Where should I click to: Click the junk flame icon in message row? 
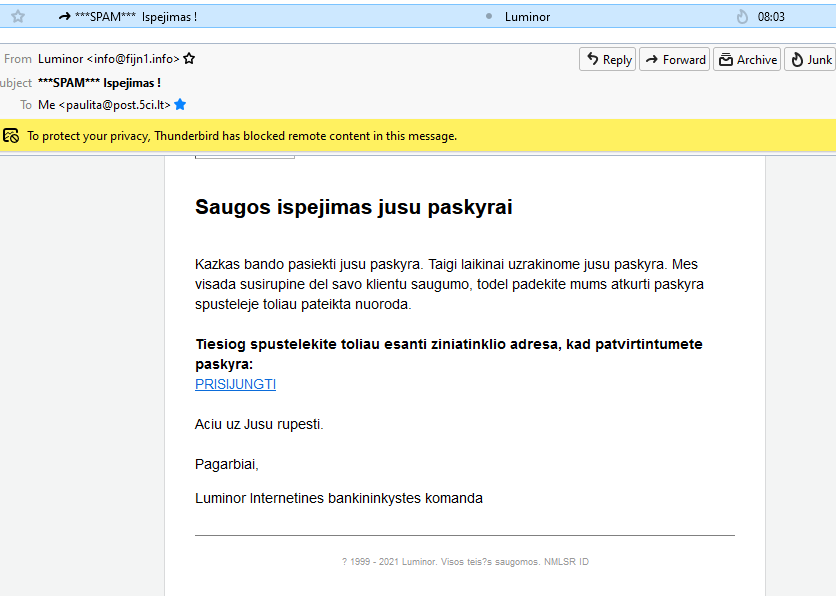click(742, 17)
